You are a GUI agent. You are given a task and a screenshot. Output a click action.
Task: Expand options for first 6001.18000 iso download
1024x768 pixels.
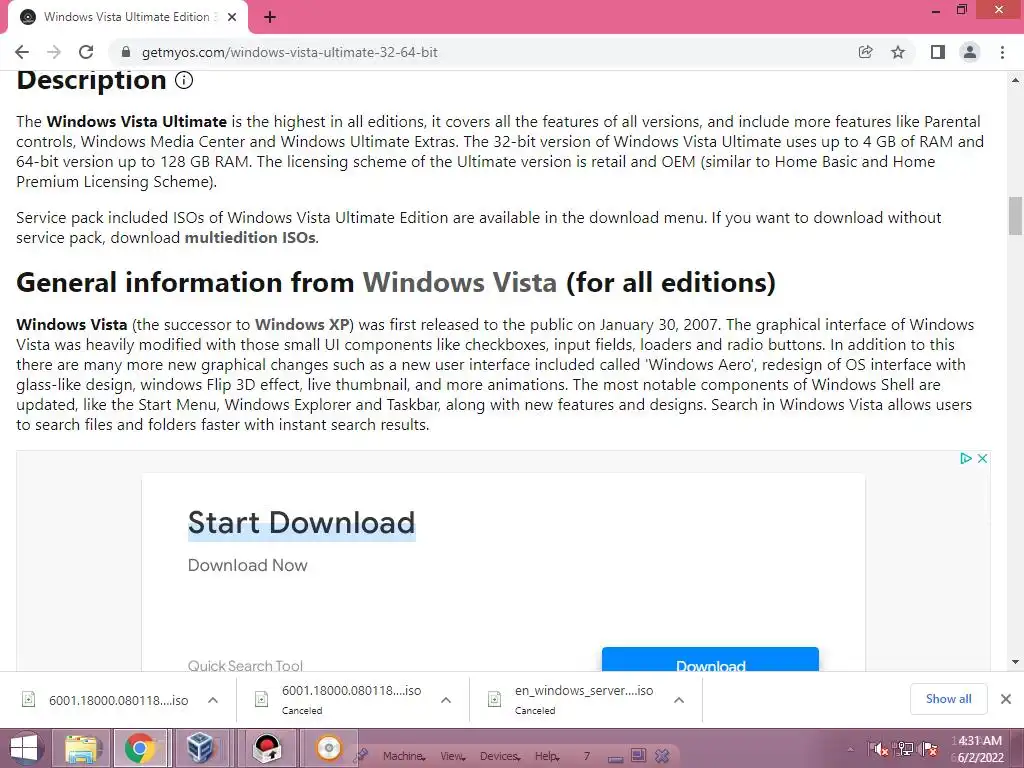(213, 700)
